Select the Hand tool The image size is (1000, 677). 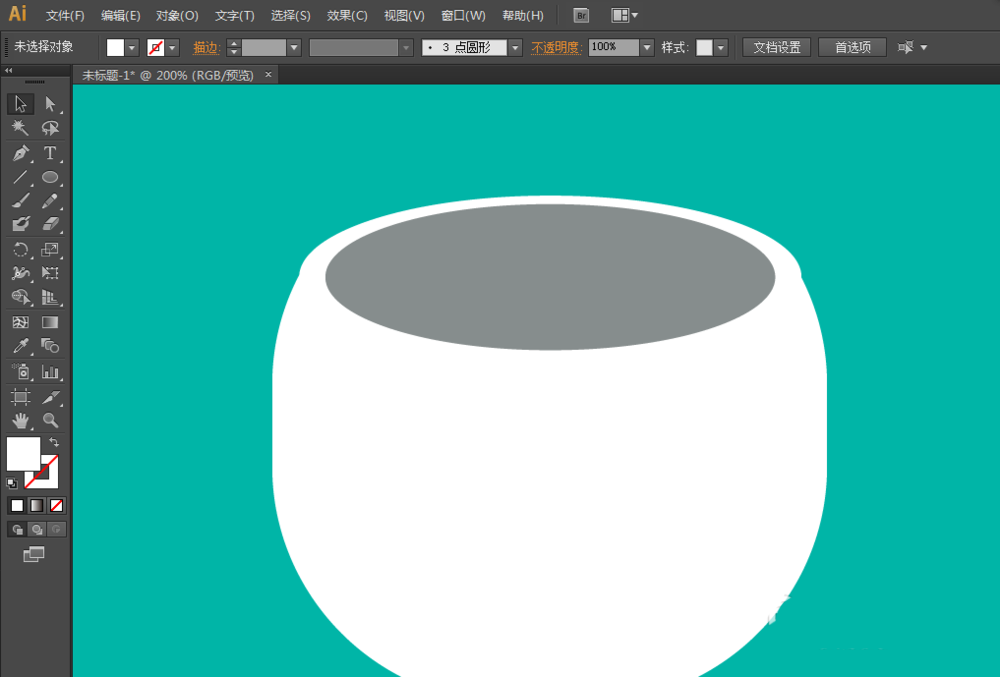click(x=20, y=421)
